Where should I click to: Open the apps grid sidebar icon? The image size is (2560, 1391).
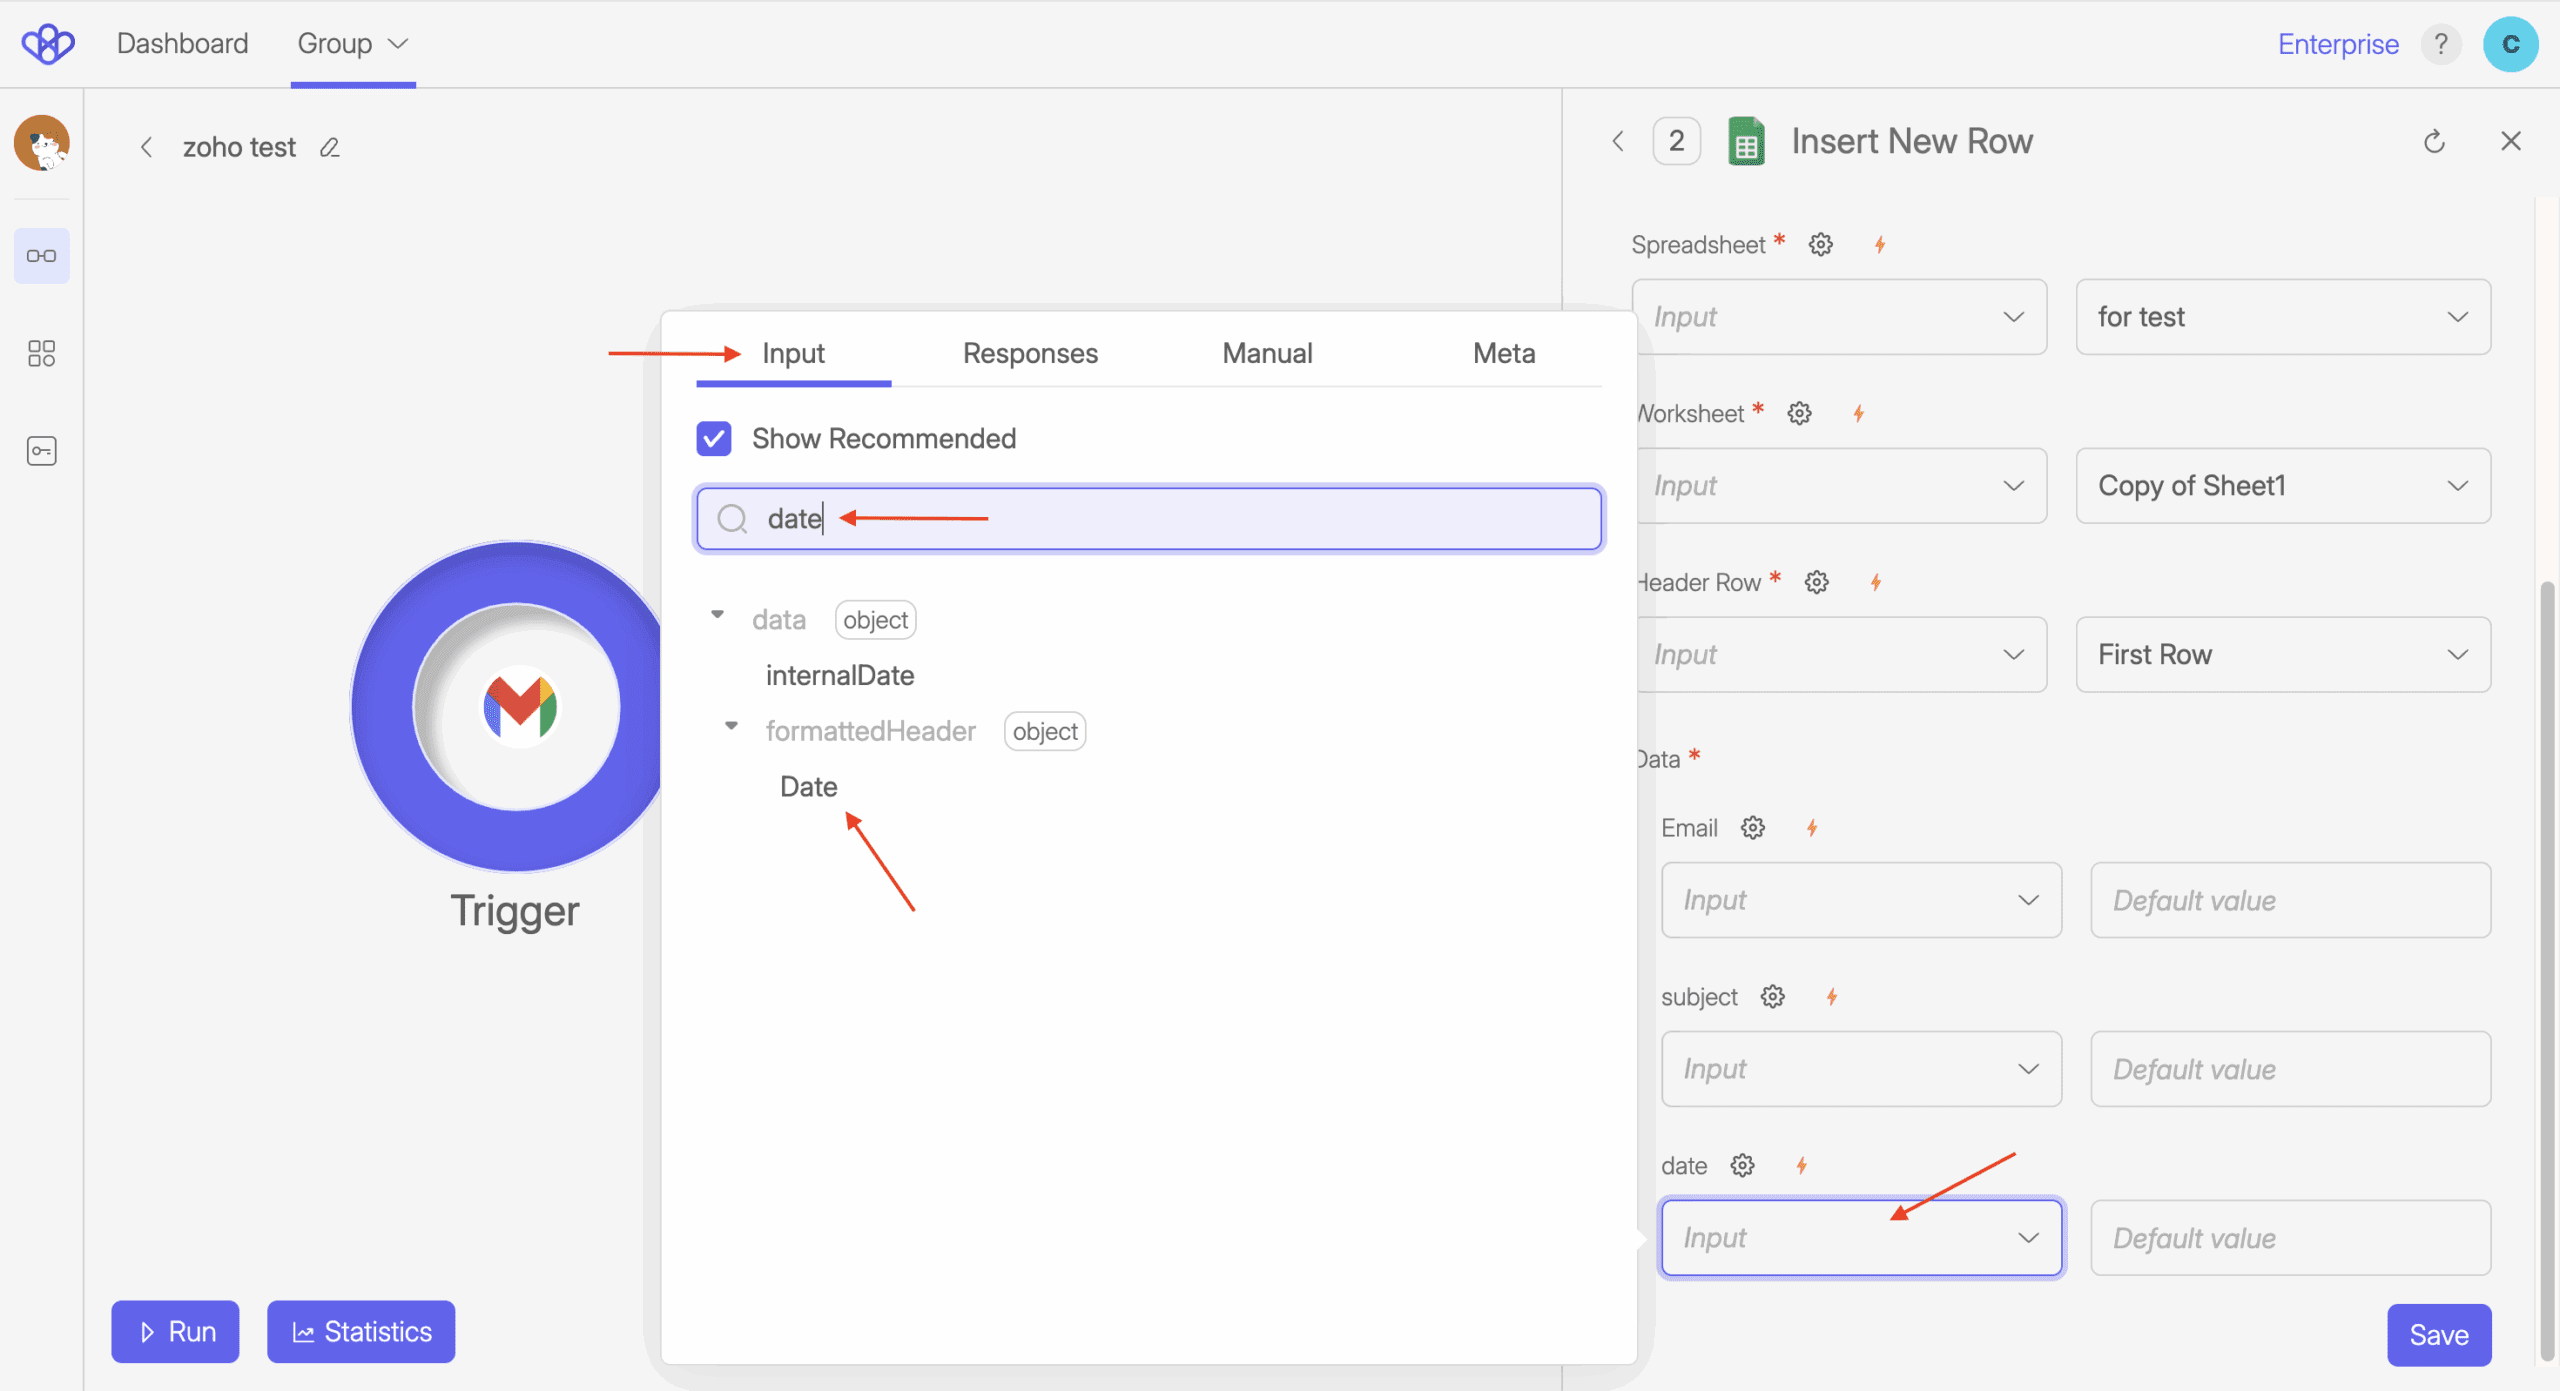(x=42, y=353)
